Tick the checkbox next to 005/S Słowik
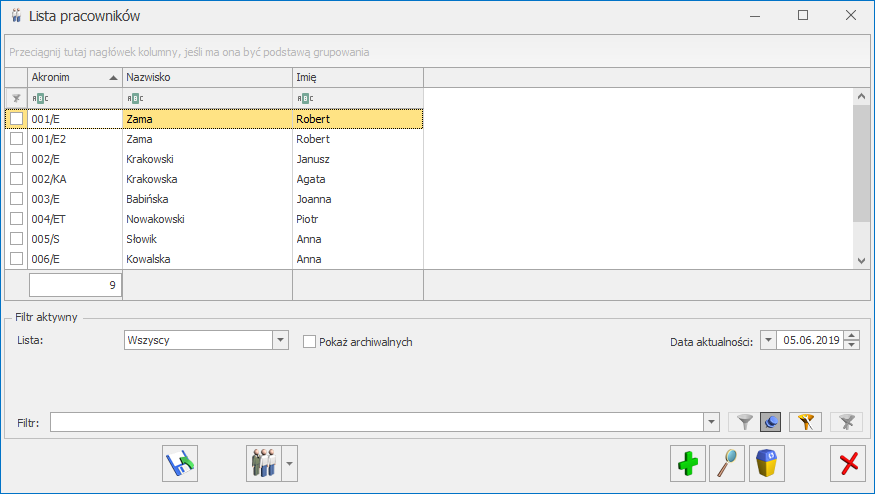Screen dimensions: 875x494 [x=17, y=238]
